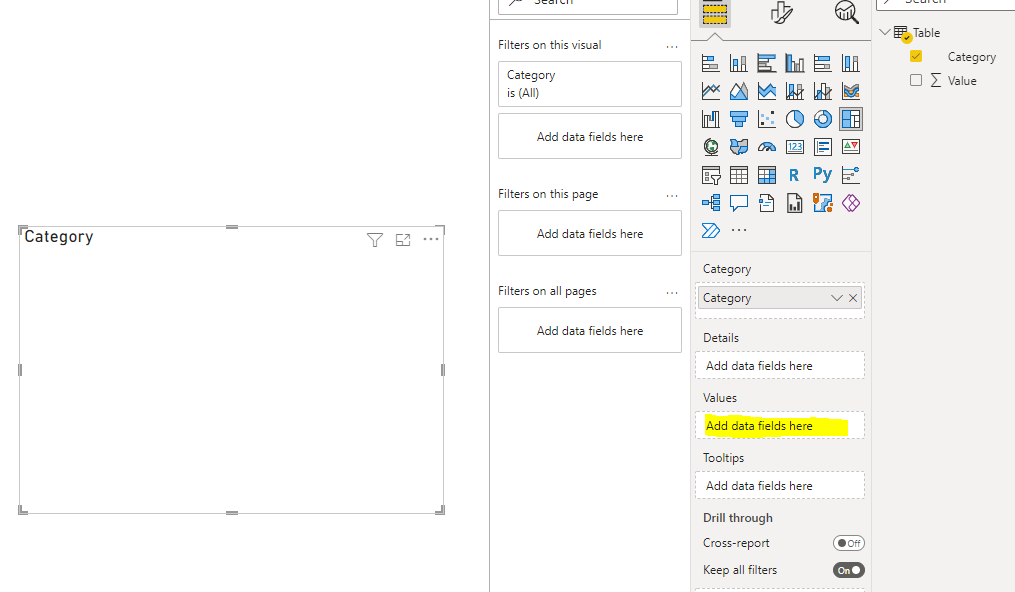Image resolution: width=1015 pixels, height=592 pixels.
Task: Pick the line and stacked column chart
Action: (795, 91)
